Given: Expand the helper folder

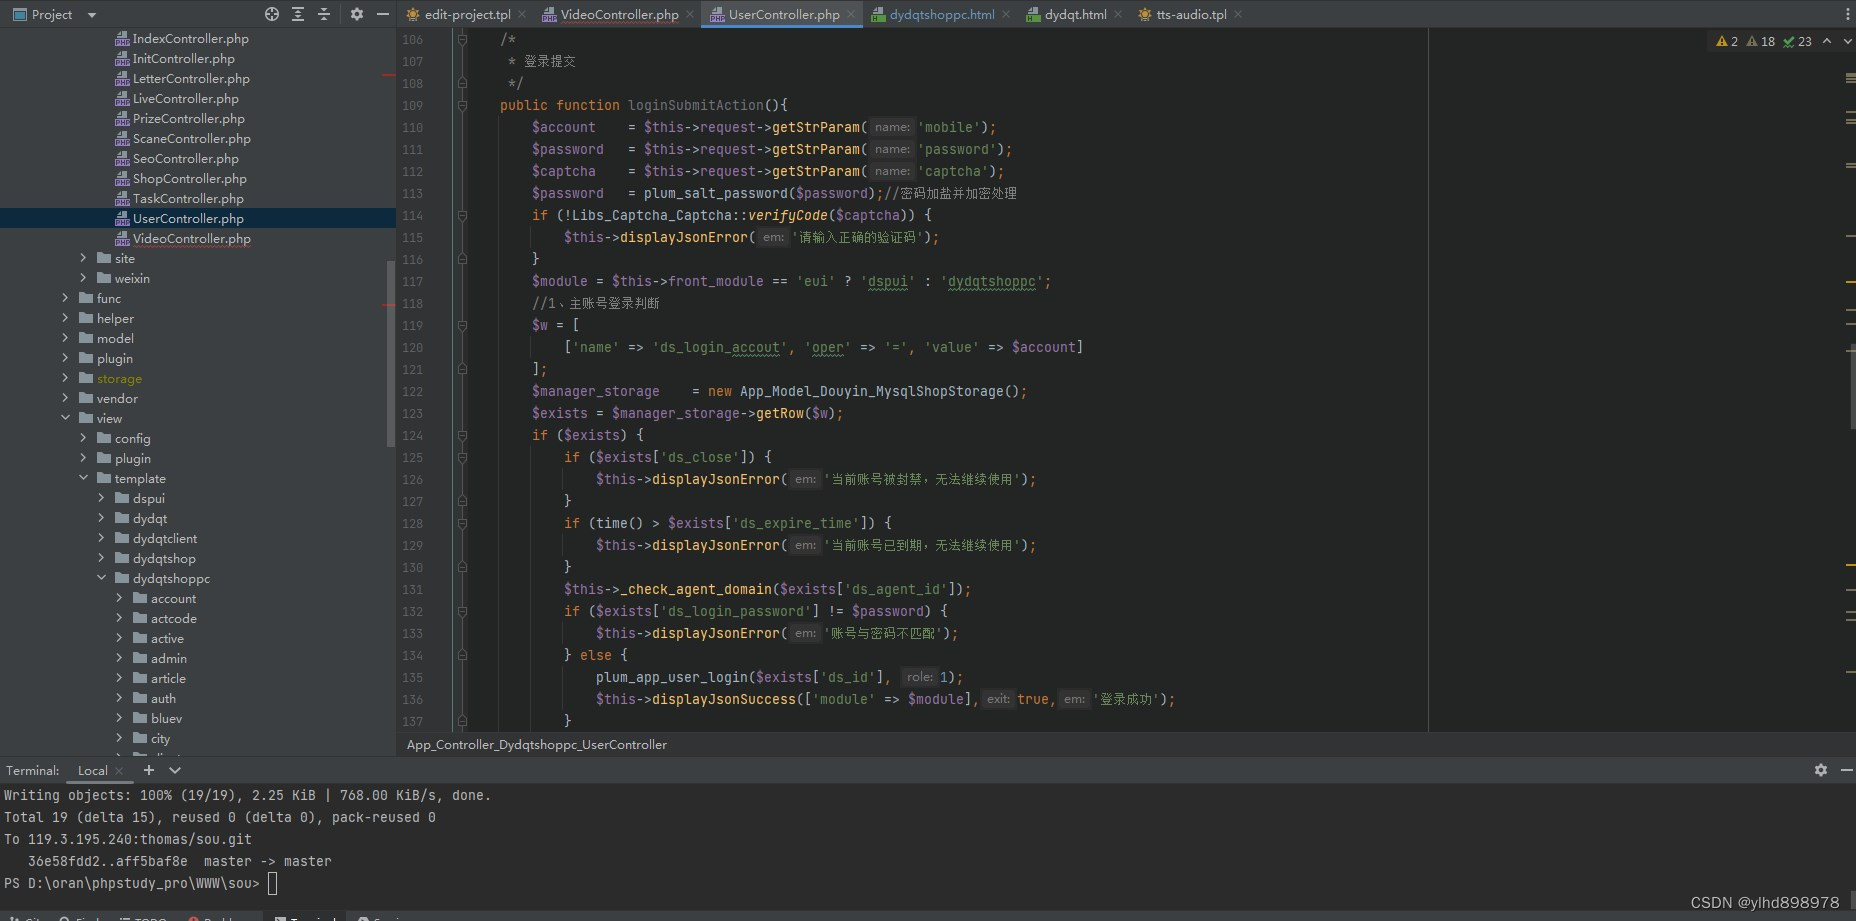Looking at the screenshot, I should pos(65,318).
